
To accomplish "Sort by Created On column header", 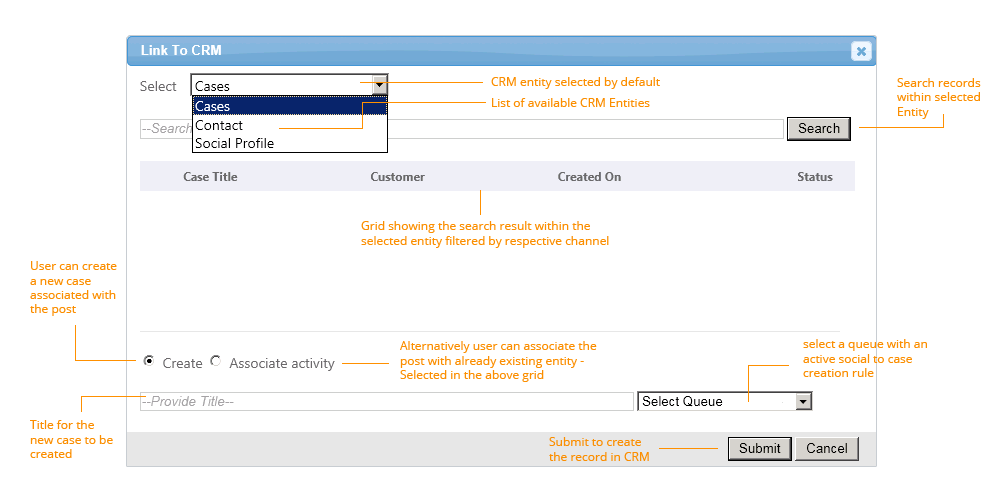I will [589, 177].
